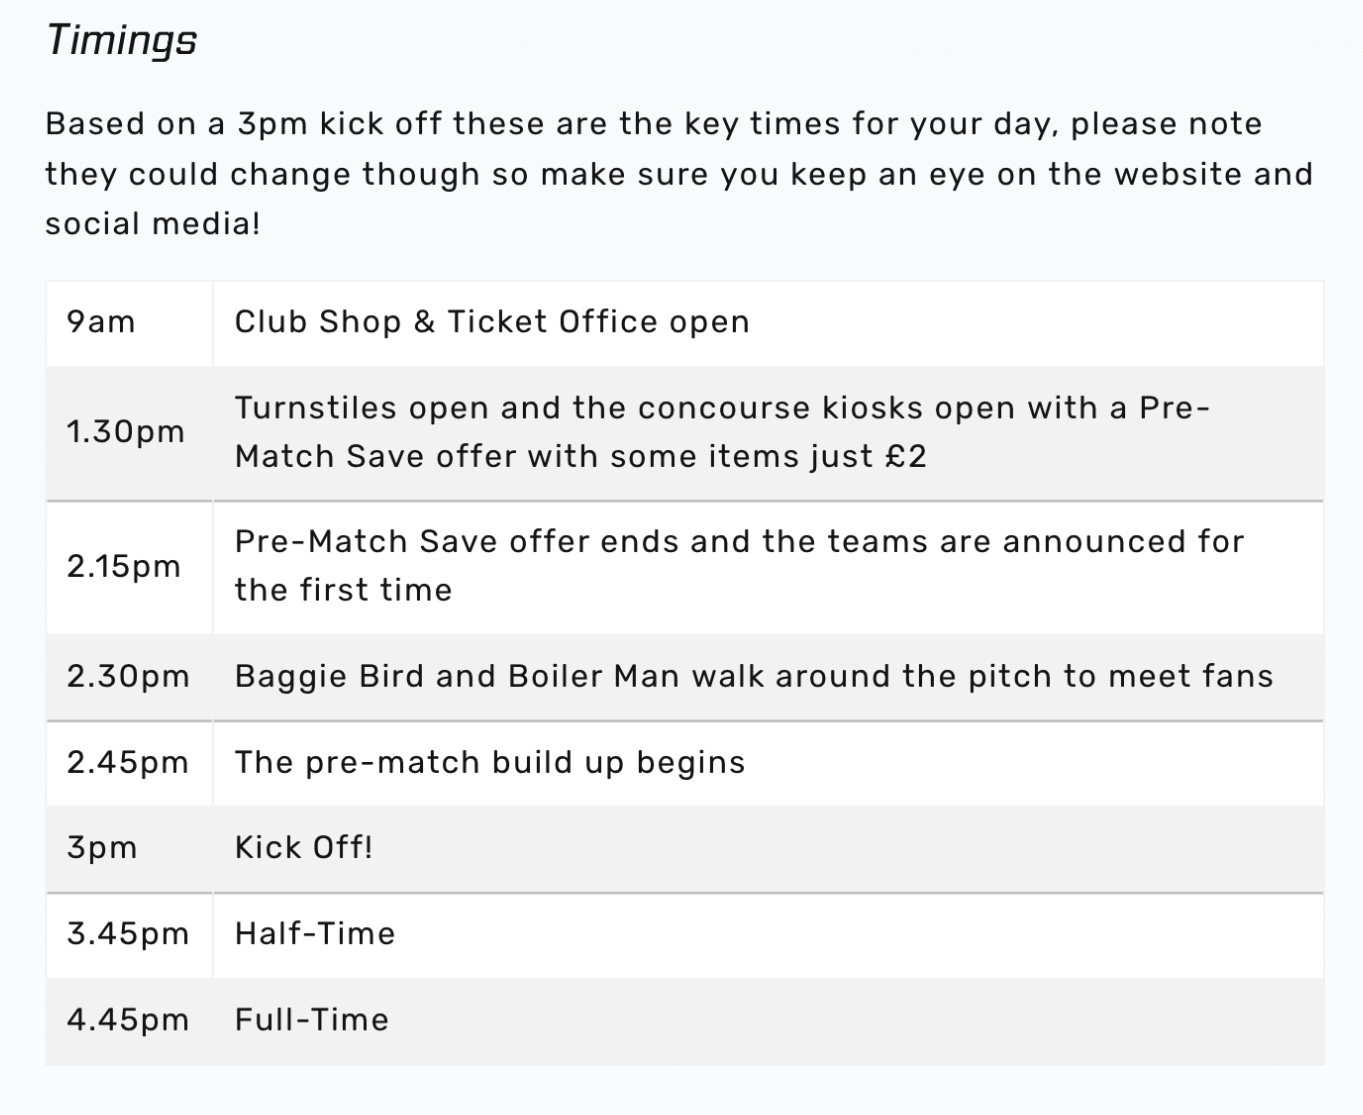Image resolution: width=1363 pixels, height=1115 pixels.
Task: Select the pre-match build up begins text
Action: coord(490,762)
